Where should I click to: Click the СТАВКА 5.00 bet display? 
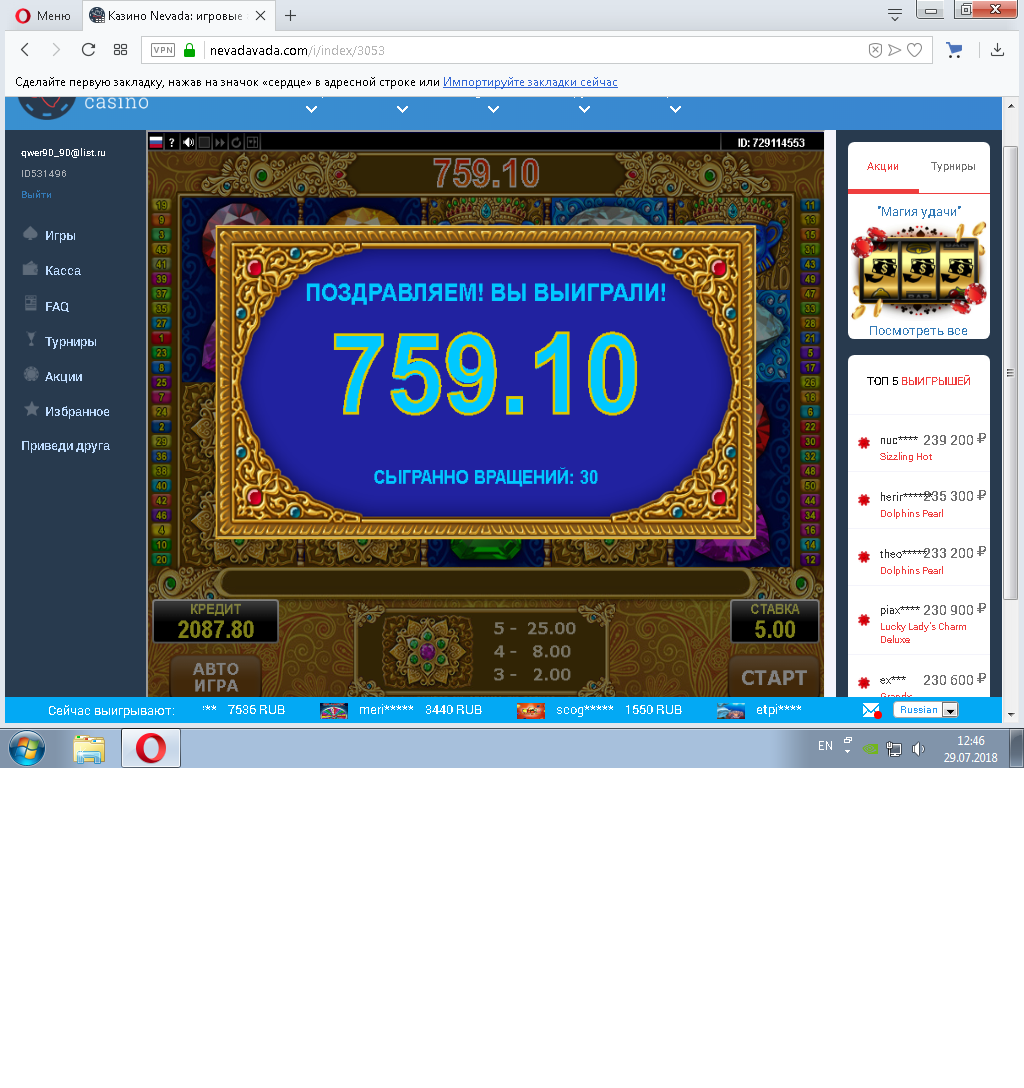coord(774,621)
